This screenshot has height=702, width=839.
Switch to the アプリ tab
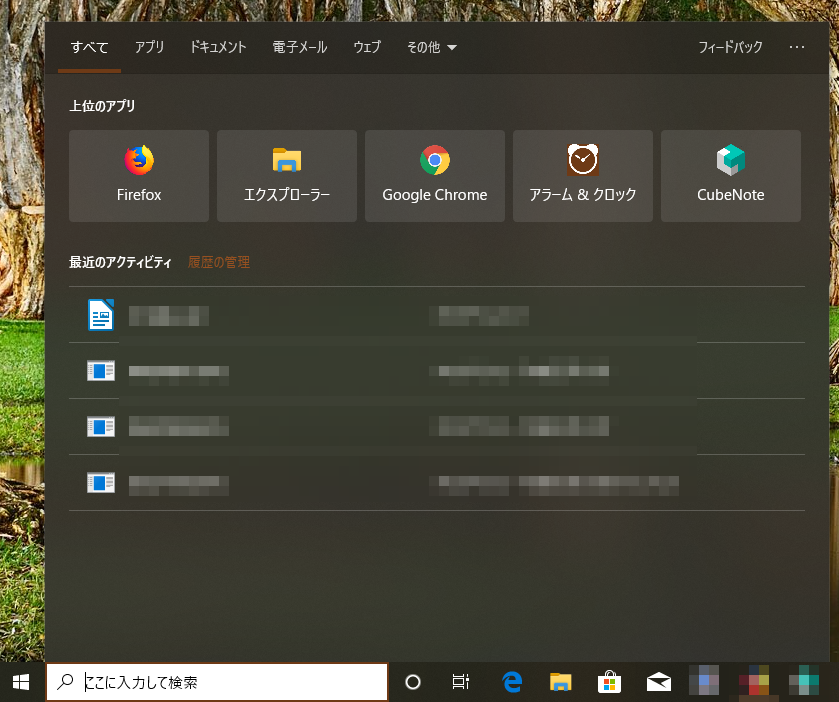[149, 47]
